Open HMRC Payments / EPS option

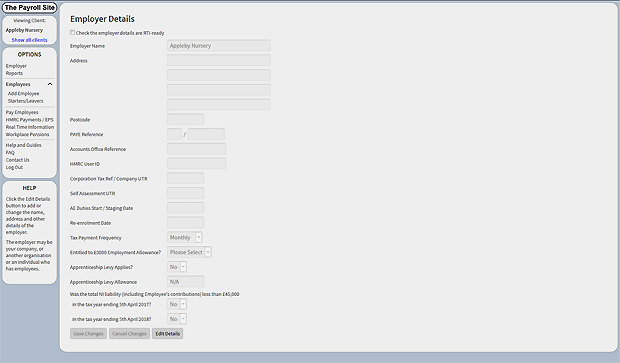coord(30,119)
